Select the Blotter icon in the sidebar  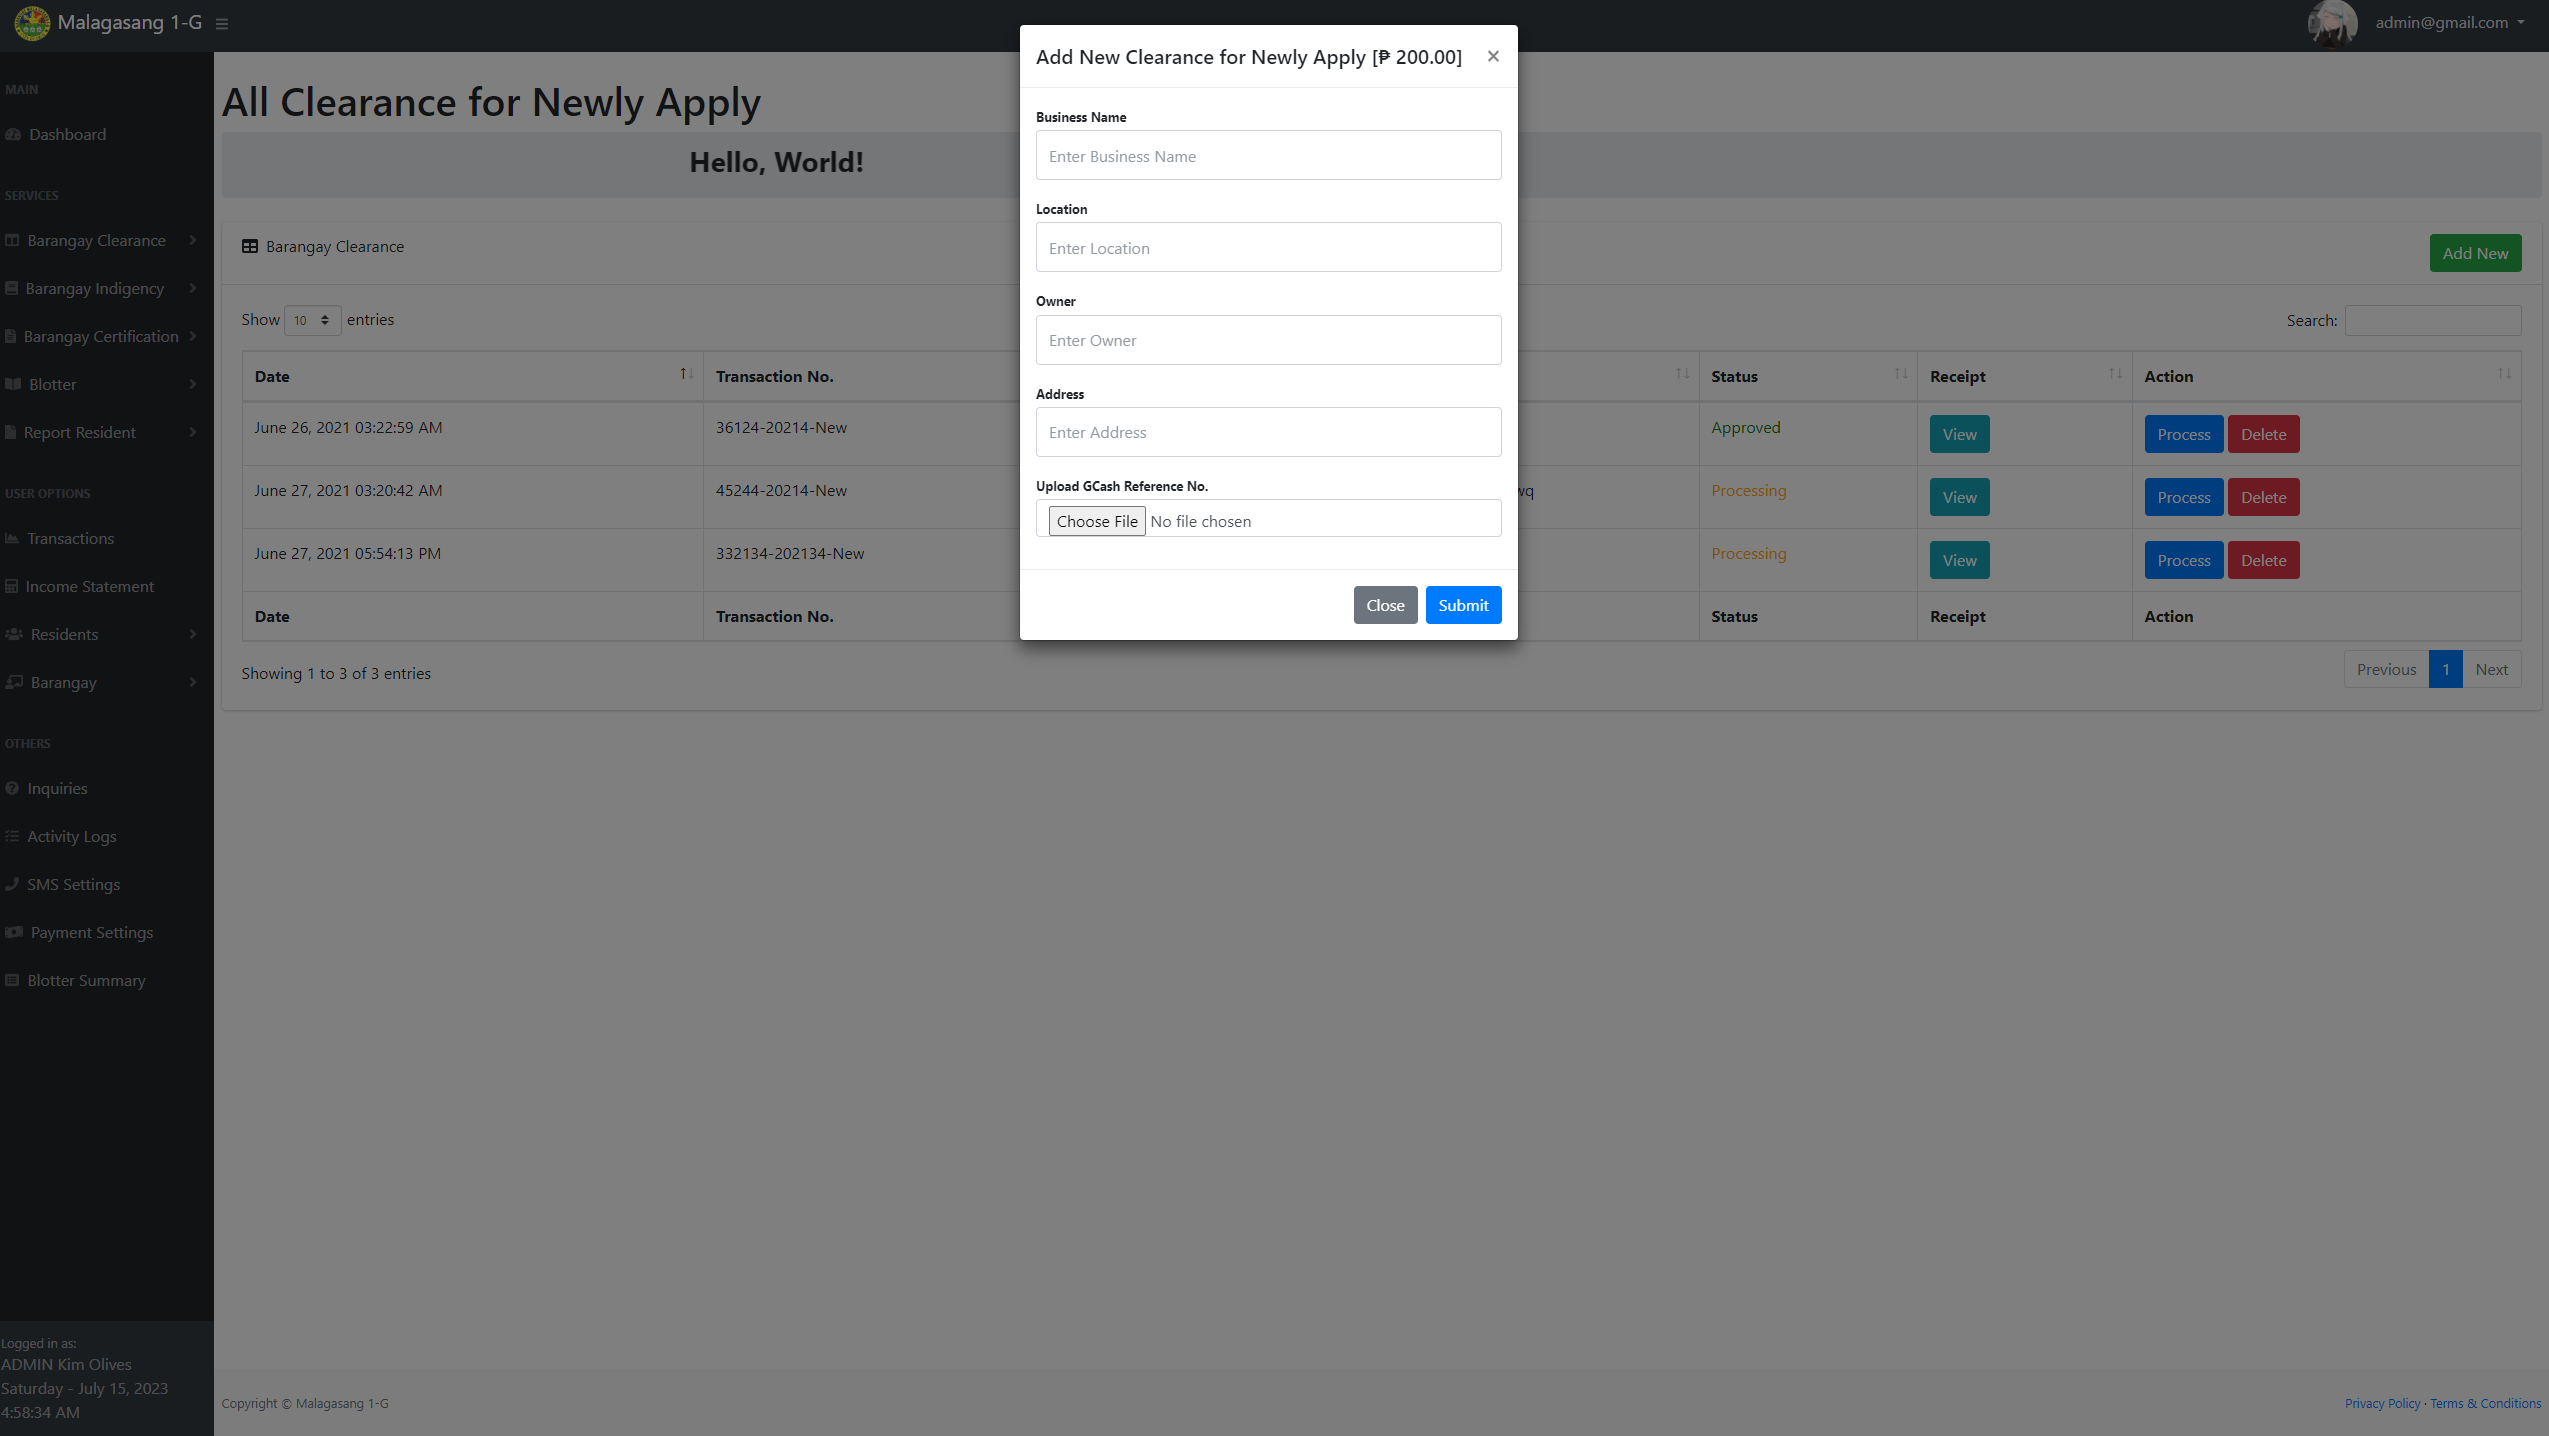click(14, 384)
